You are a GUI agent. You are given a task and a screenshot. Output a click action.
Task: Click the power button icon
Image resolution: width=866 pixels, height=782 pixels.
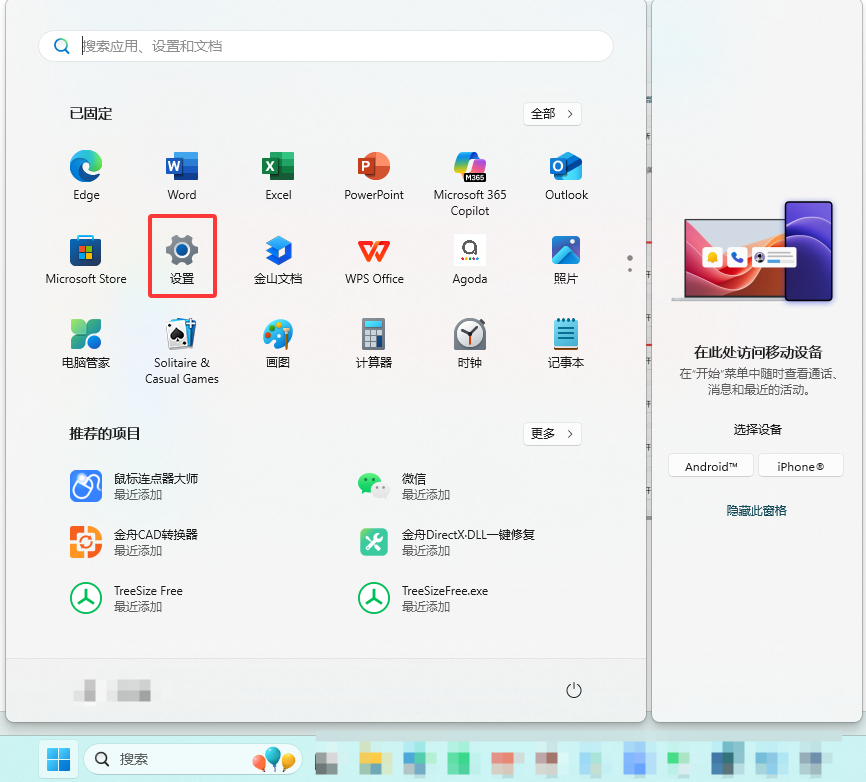point(574,690)
